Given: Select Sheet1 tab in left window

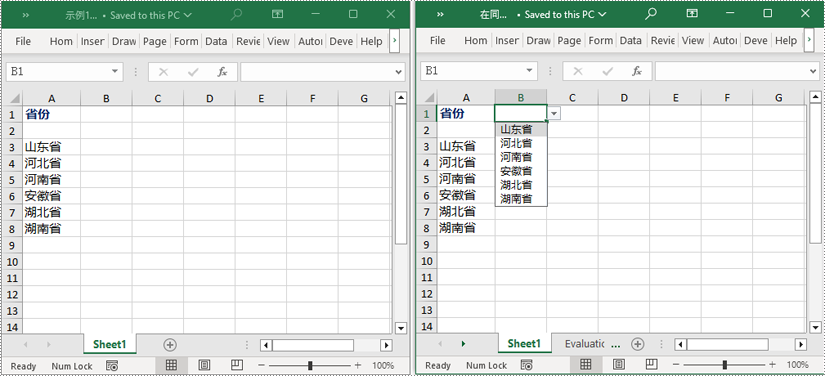Looking at the screenshot, I should coord(109,344).
